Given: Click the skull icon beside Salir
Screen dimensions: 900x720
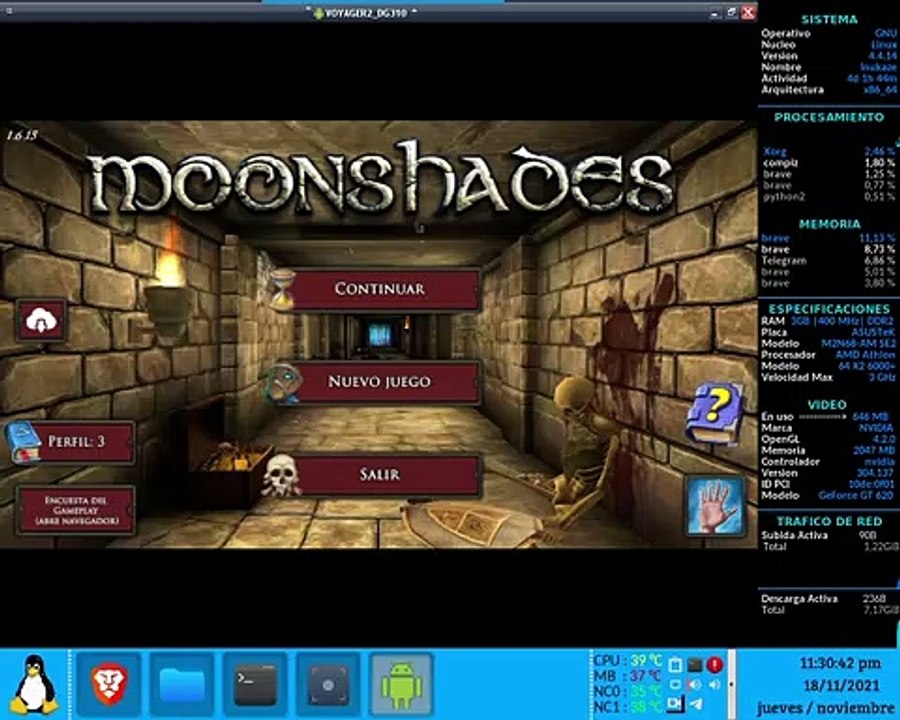Looking at the screenshot, I should pyautogui.click(x=281, y=476).
